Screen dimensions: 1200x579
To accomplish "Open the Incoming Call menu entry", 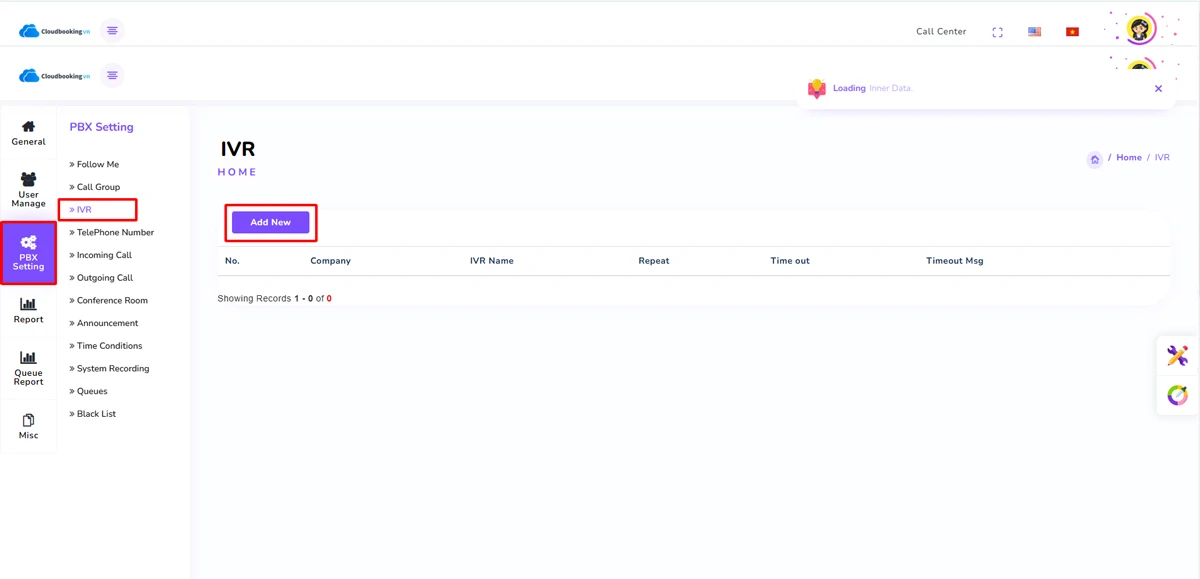I will tap(104, 255).
